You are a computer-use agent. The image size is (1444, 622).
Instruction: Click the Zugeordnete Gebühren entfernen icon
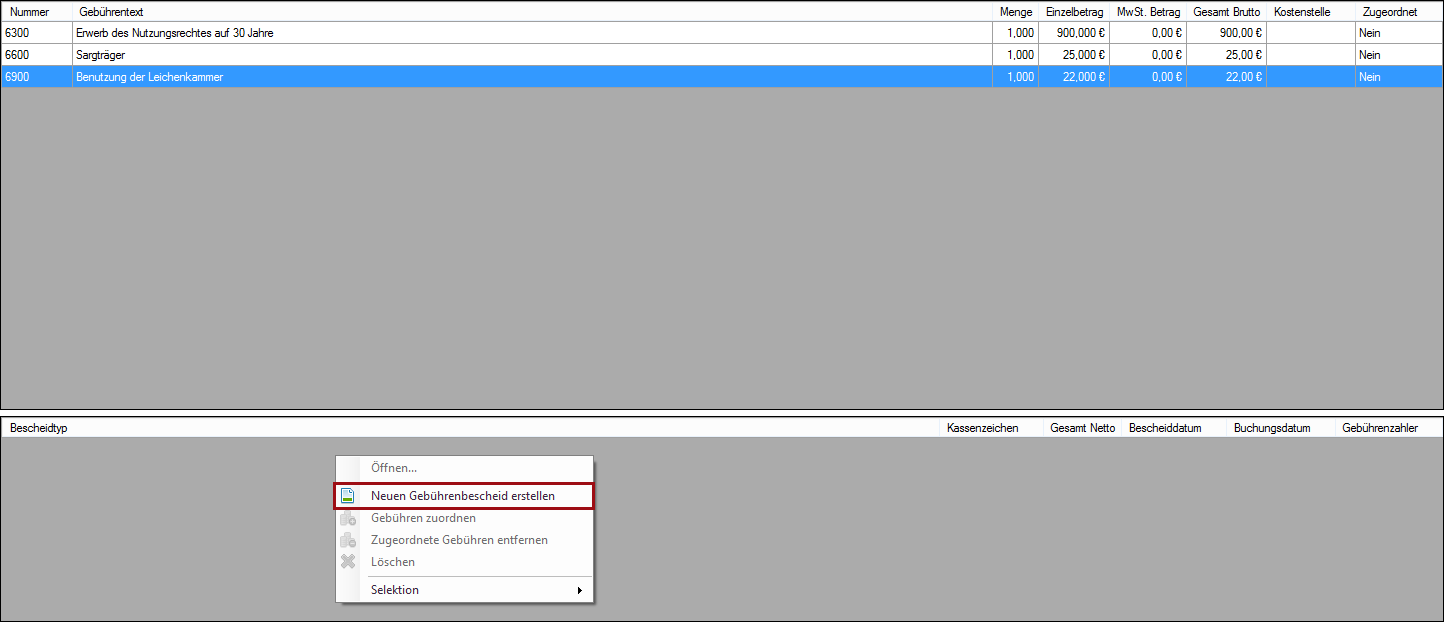[x=348, y=540]
